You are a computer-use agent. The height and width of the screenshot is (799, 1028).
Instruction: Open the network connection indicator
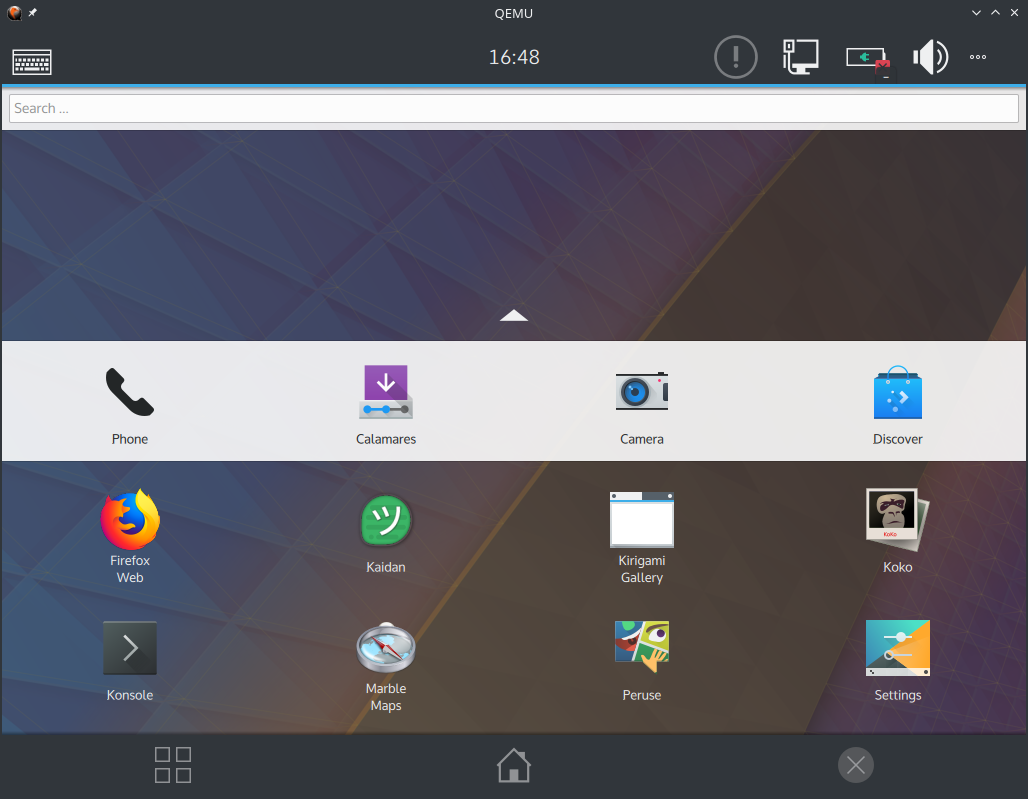(800, 57)
